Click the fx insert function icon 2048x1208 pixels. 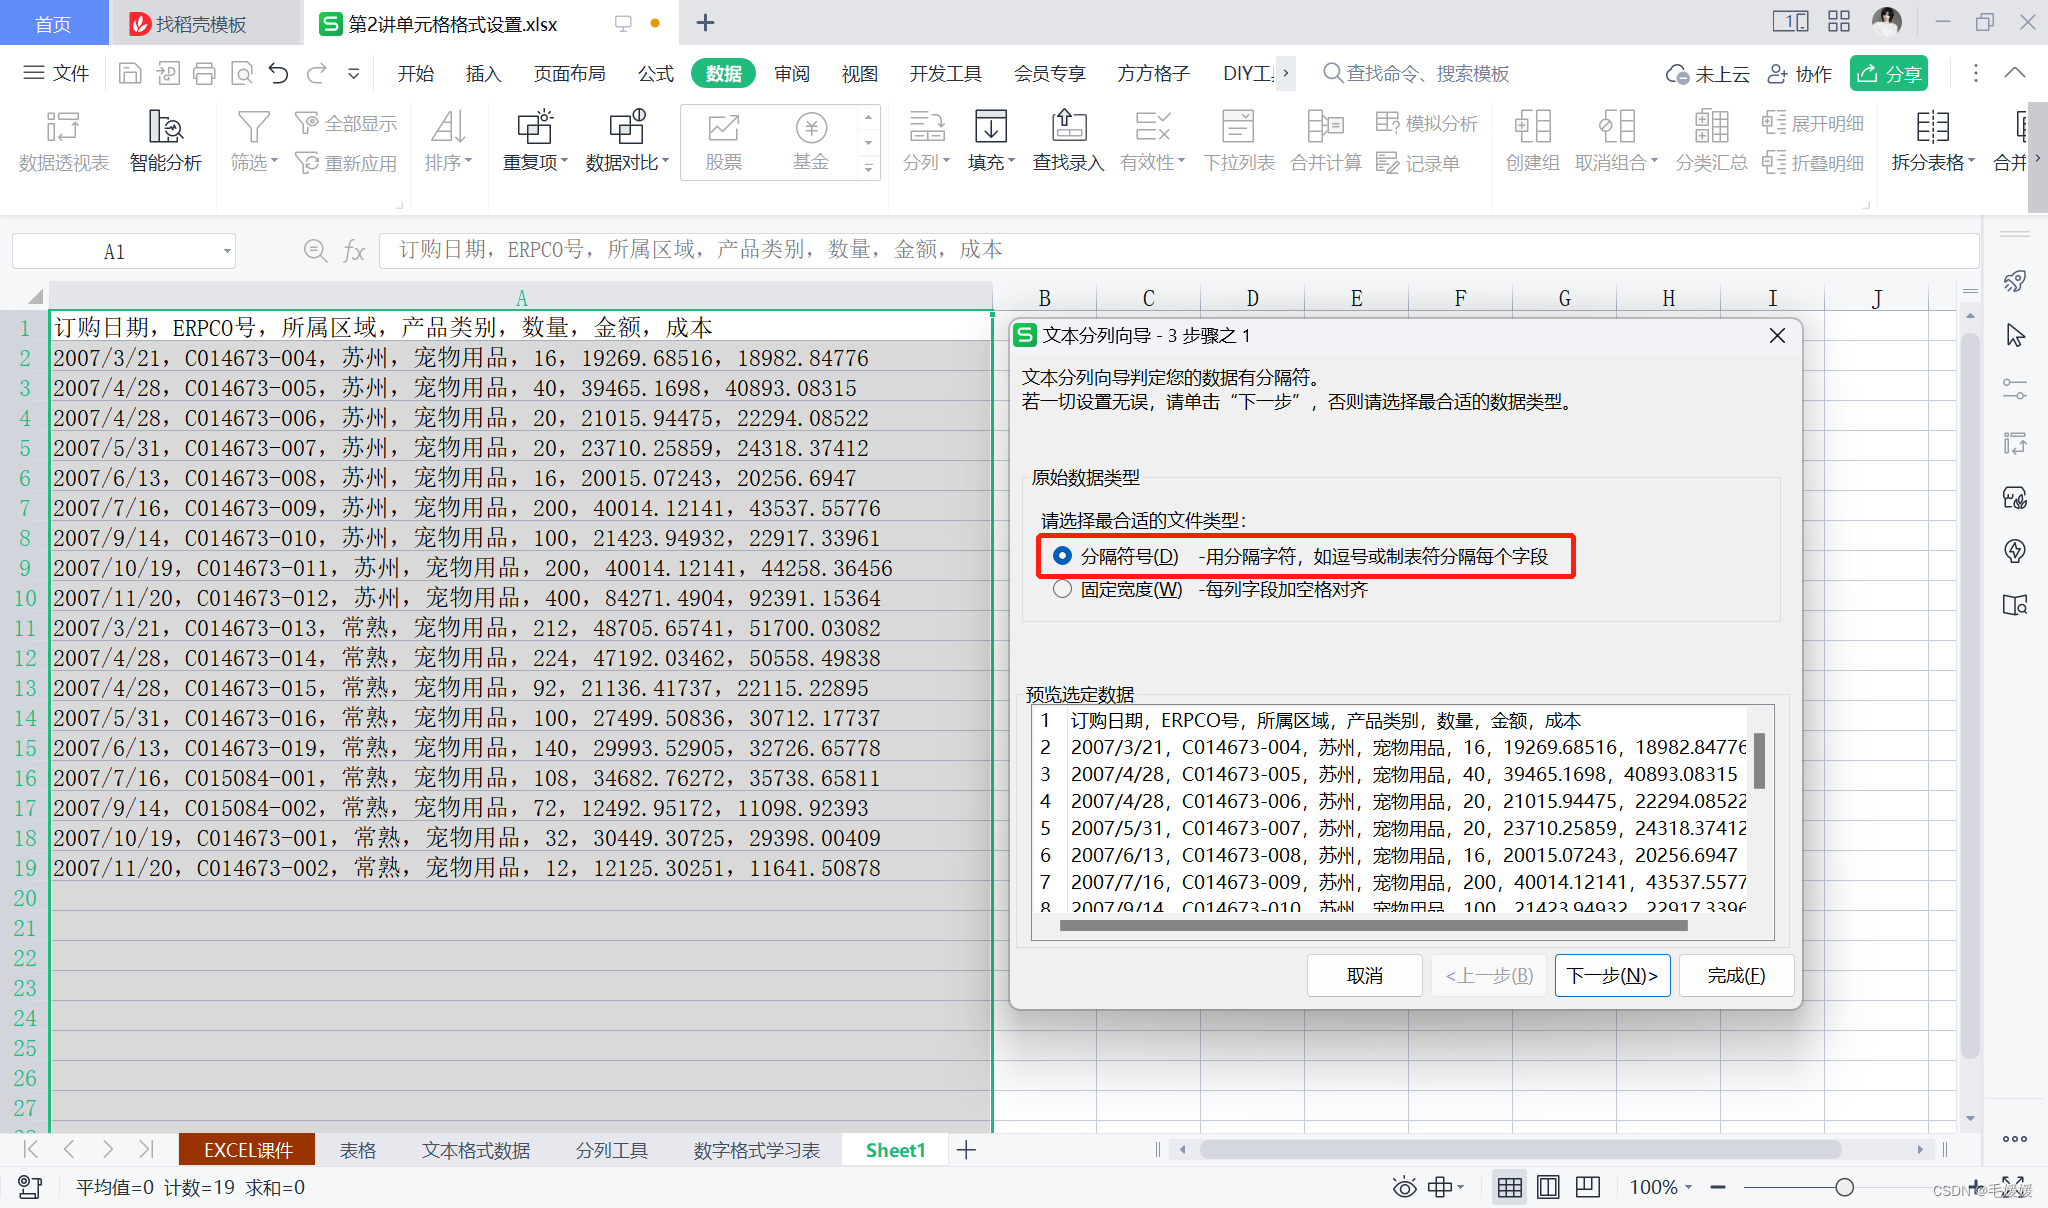coord(353,251)
